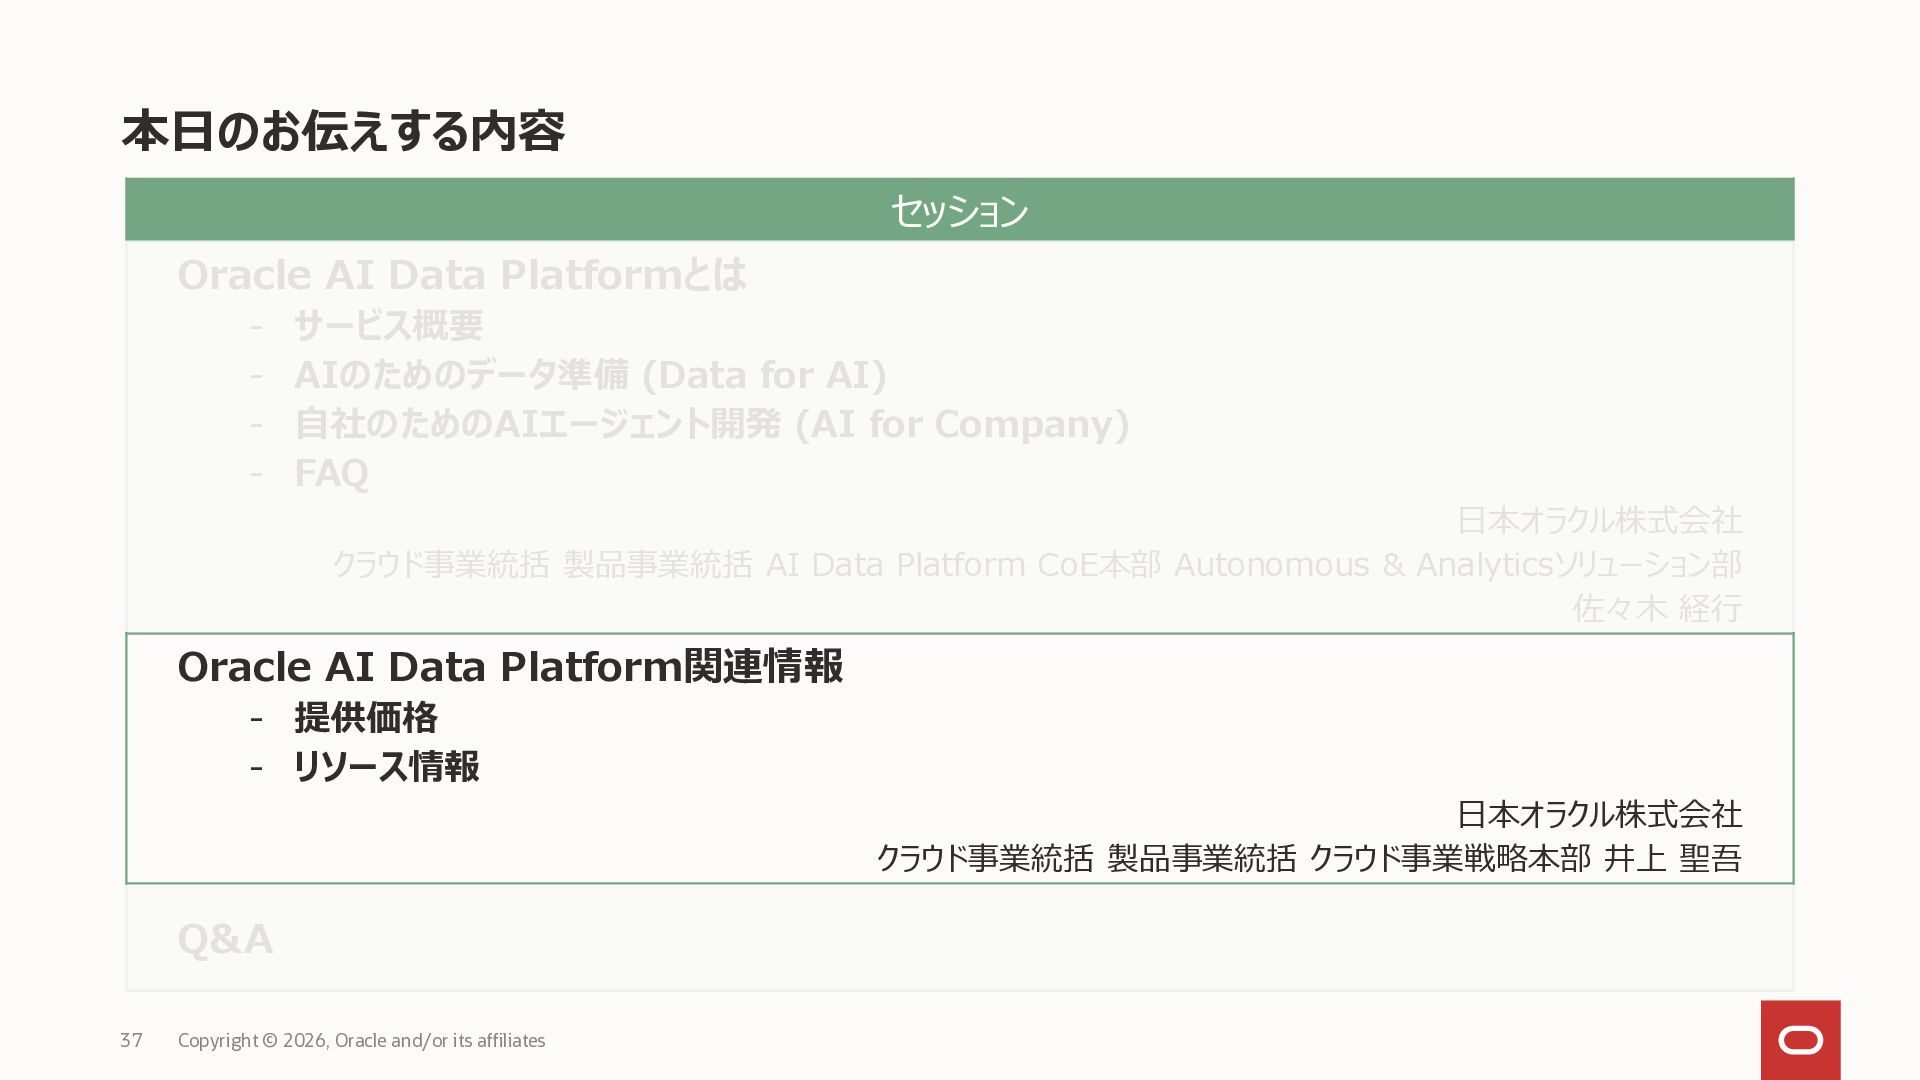Image resolution: width=1920 pixels, height=1080 pixels.
Task: Click the faded Q&A section
Action: tap(225, 939)
